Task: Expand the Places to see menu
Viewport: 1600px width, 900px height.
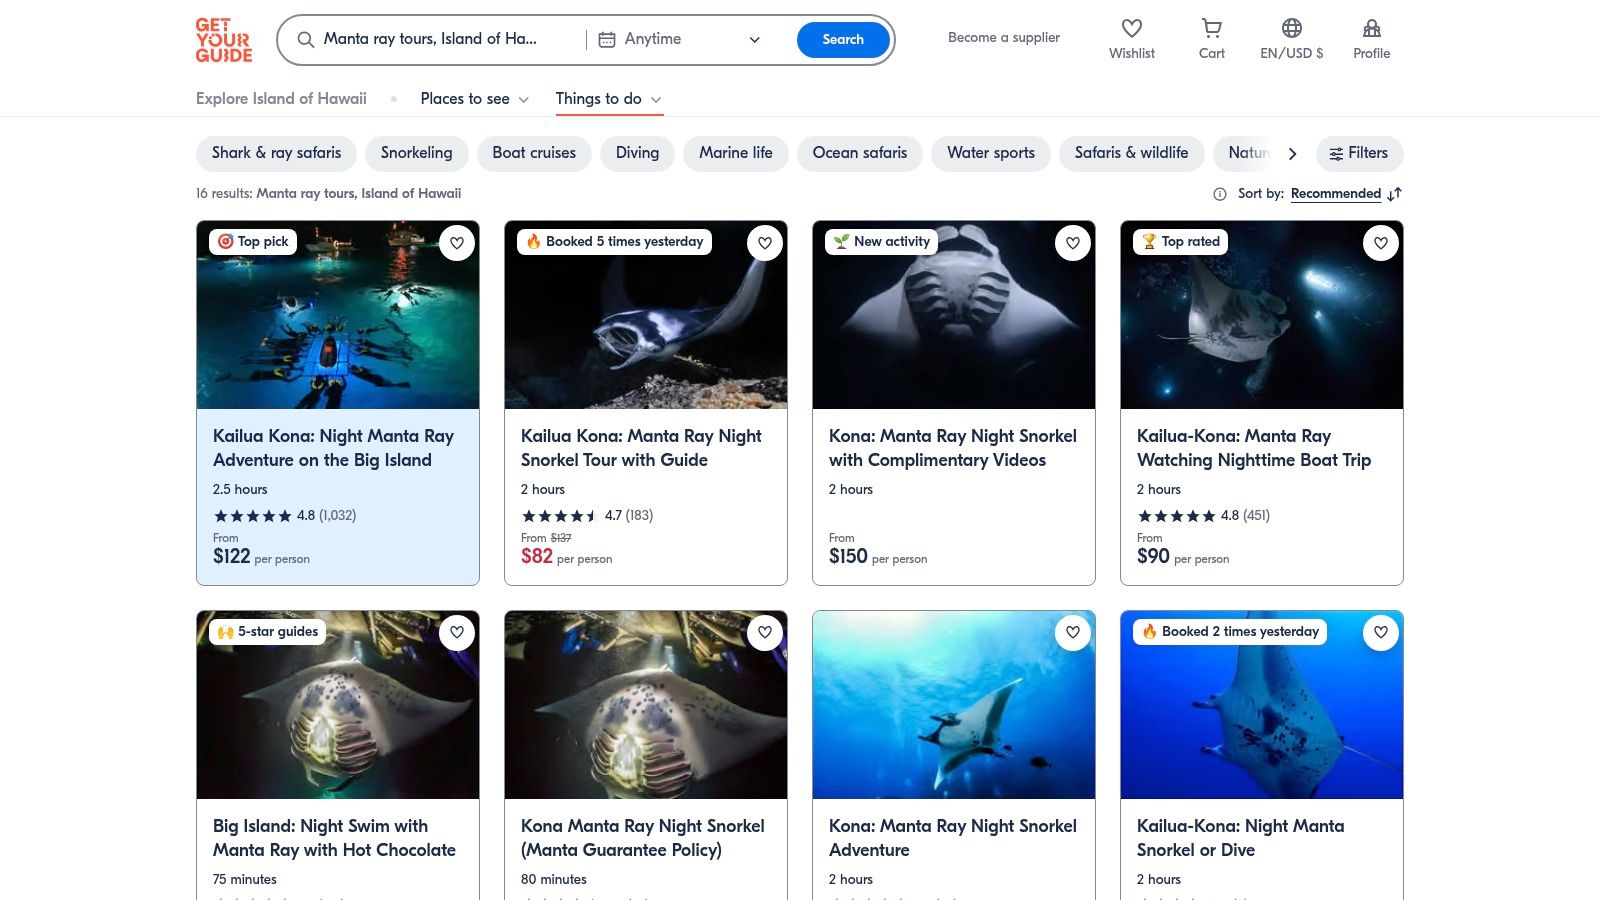Action: 474,99
